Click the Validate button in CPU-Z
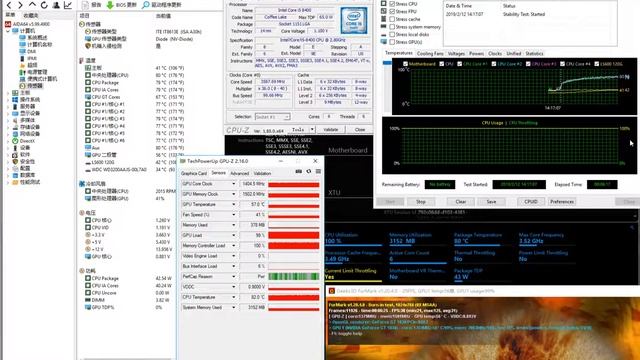Viewport: 640px width, 360px height. pos(331,129)
